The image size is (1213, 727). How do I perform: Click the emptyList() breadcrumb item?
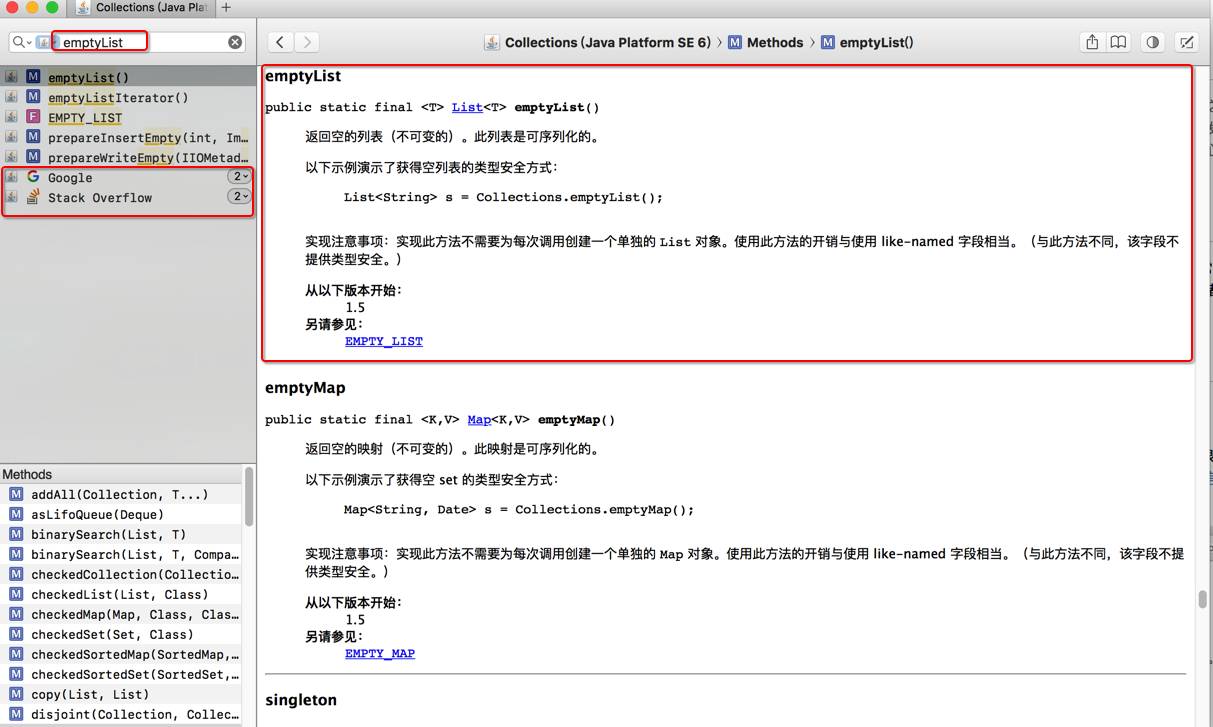[876, 42]
